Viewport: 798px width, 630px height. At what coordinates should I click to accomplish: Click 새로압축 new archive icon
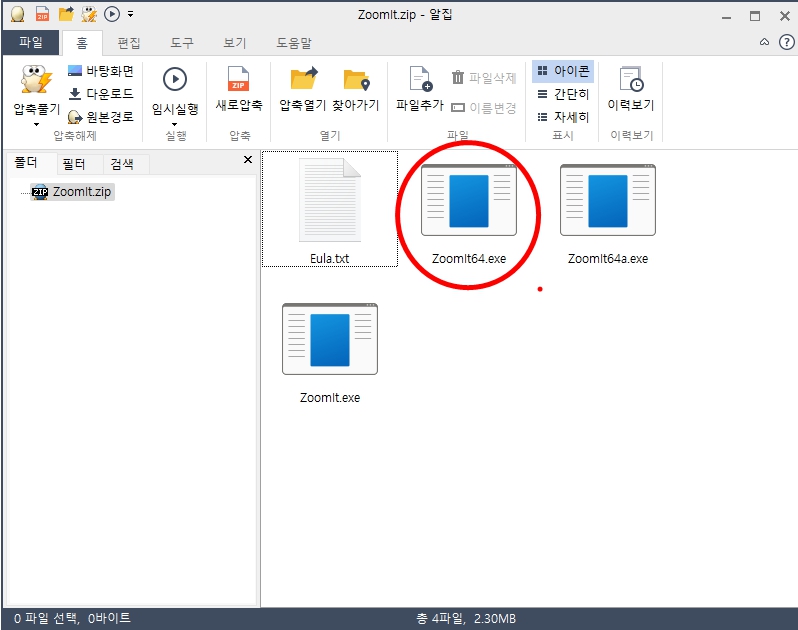pos(239,80)
